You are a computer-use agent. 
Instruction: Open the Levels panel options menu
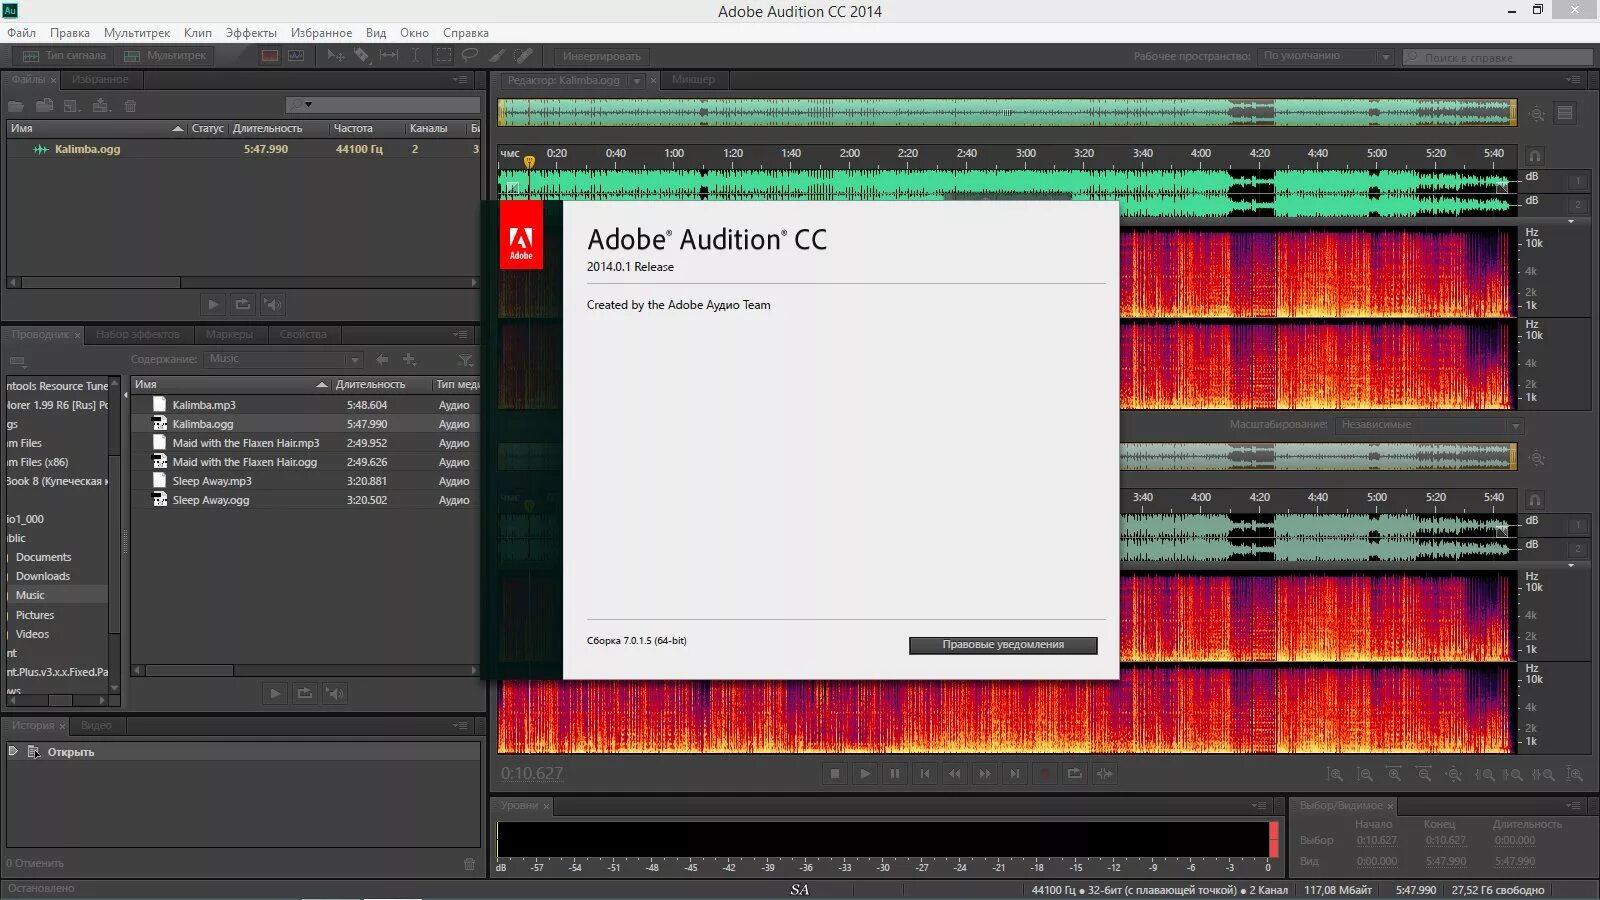[x=1259, y=806]
